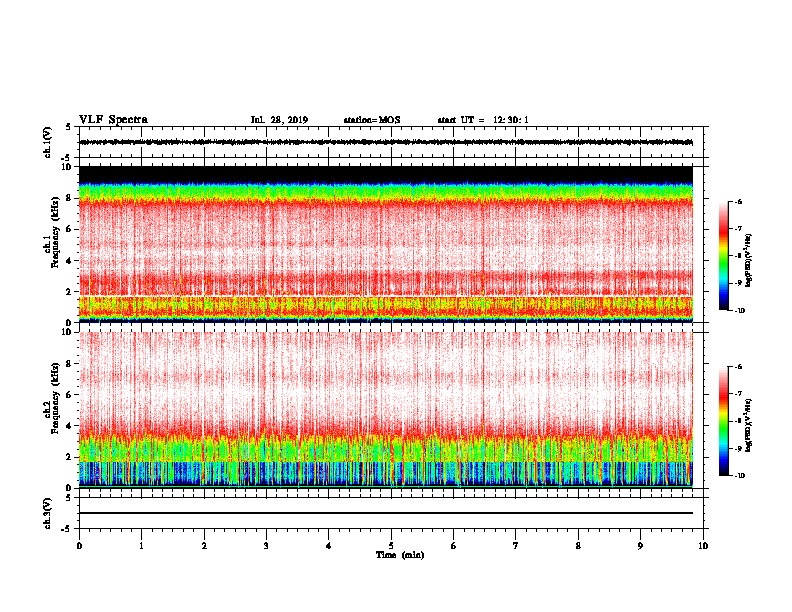Click time axis tick label "6"
Viewport: 792px width, 612px height.
454,546
